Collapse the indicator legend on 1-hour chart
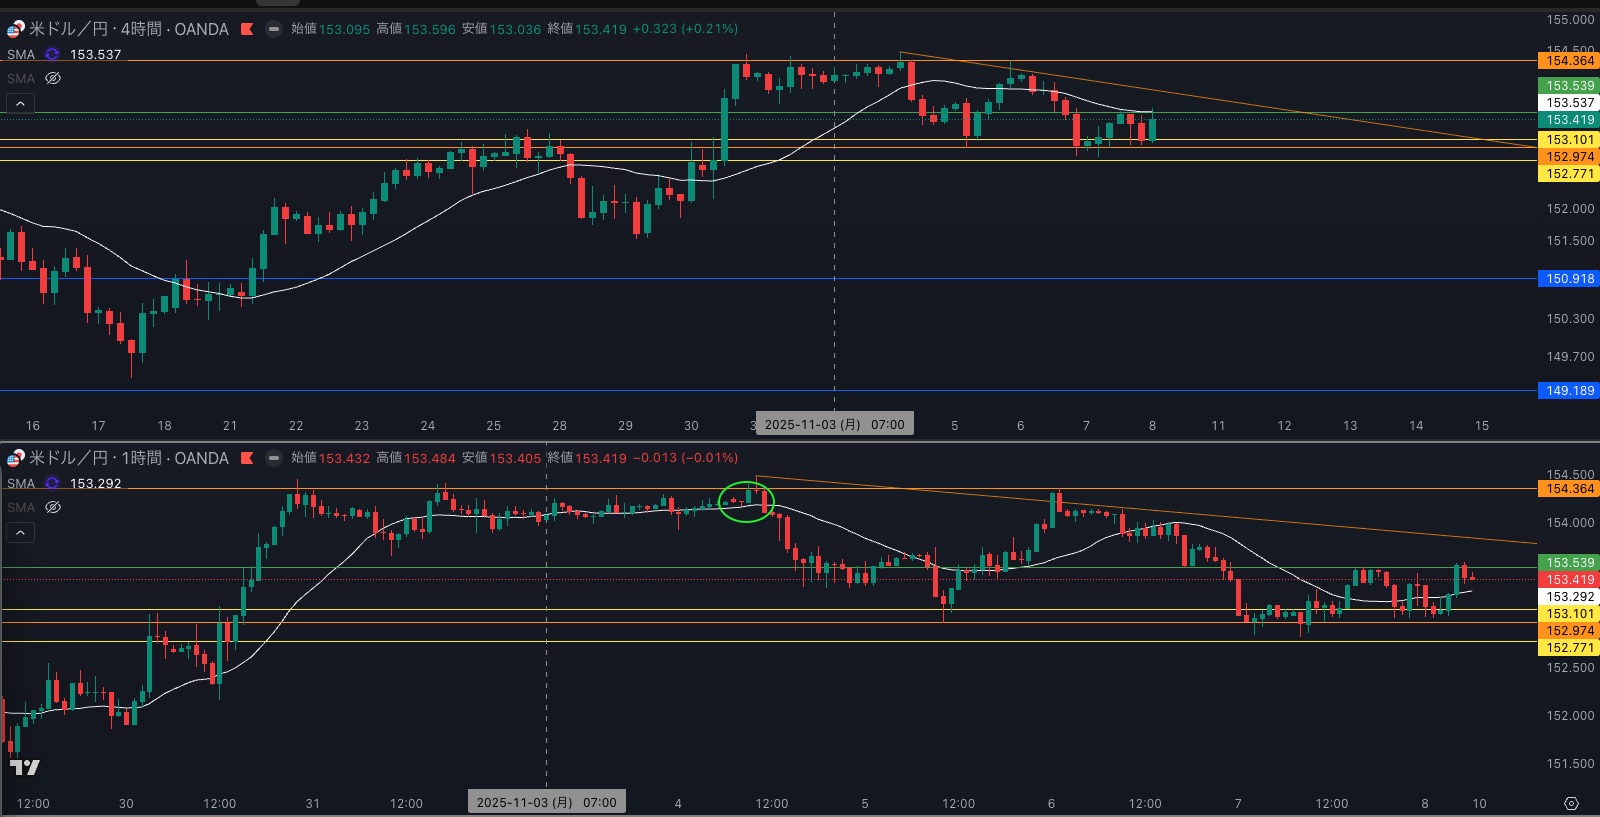This screenshot has height=817, width=1600. coord(20,532)
